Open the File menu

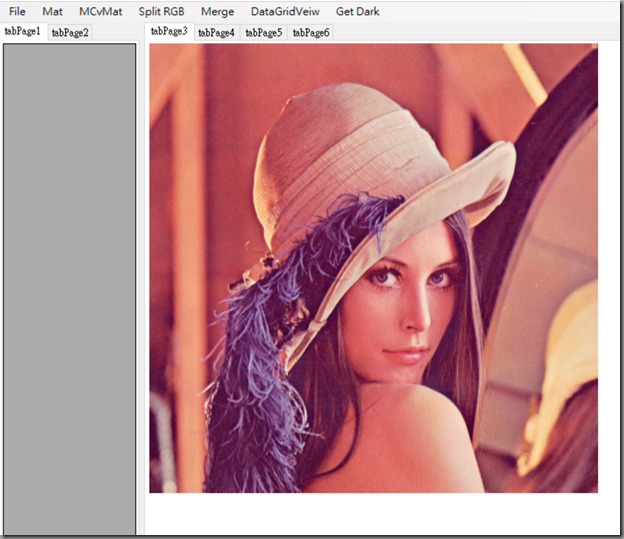pyautogui.click(x=17, y=12)
